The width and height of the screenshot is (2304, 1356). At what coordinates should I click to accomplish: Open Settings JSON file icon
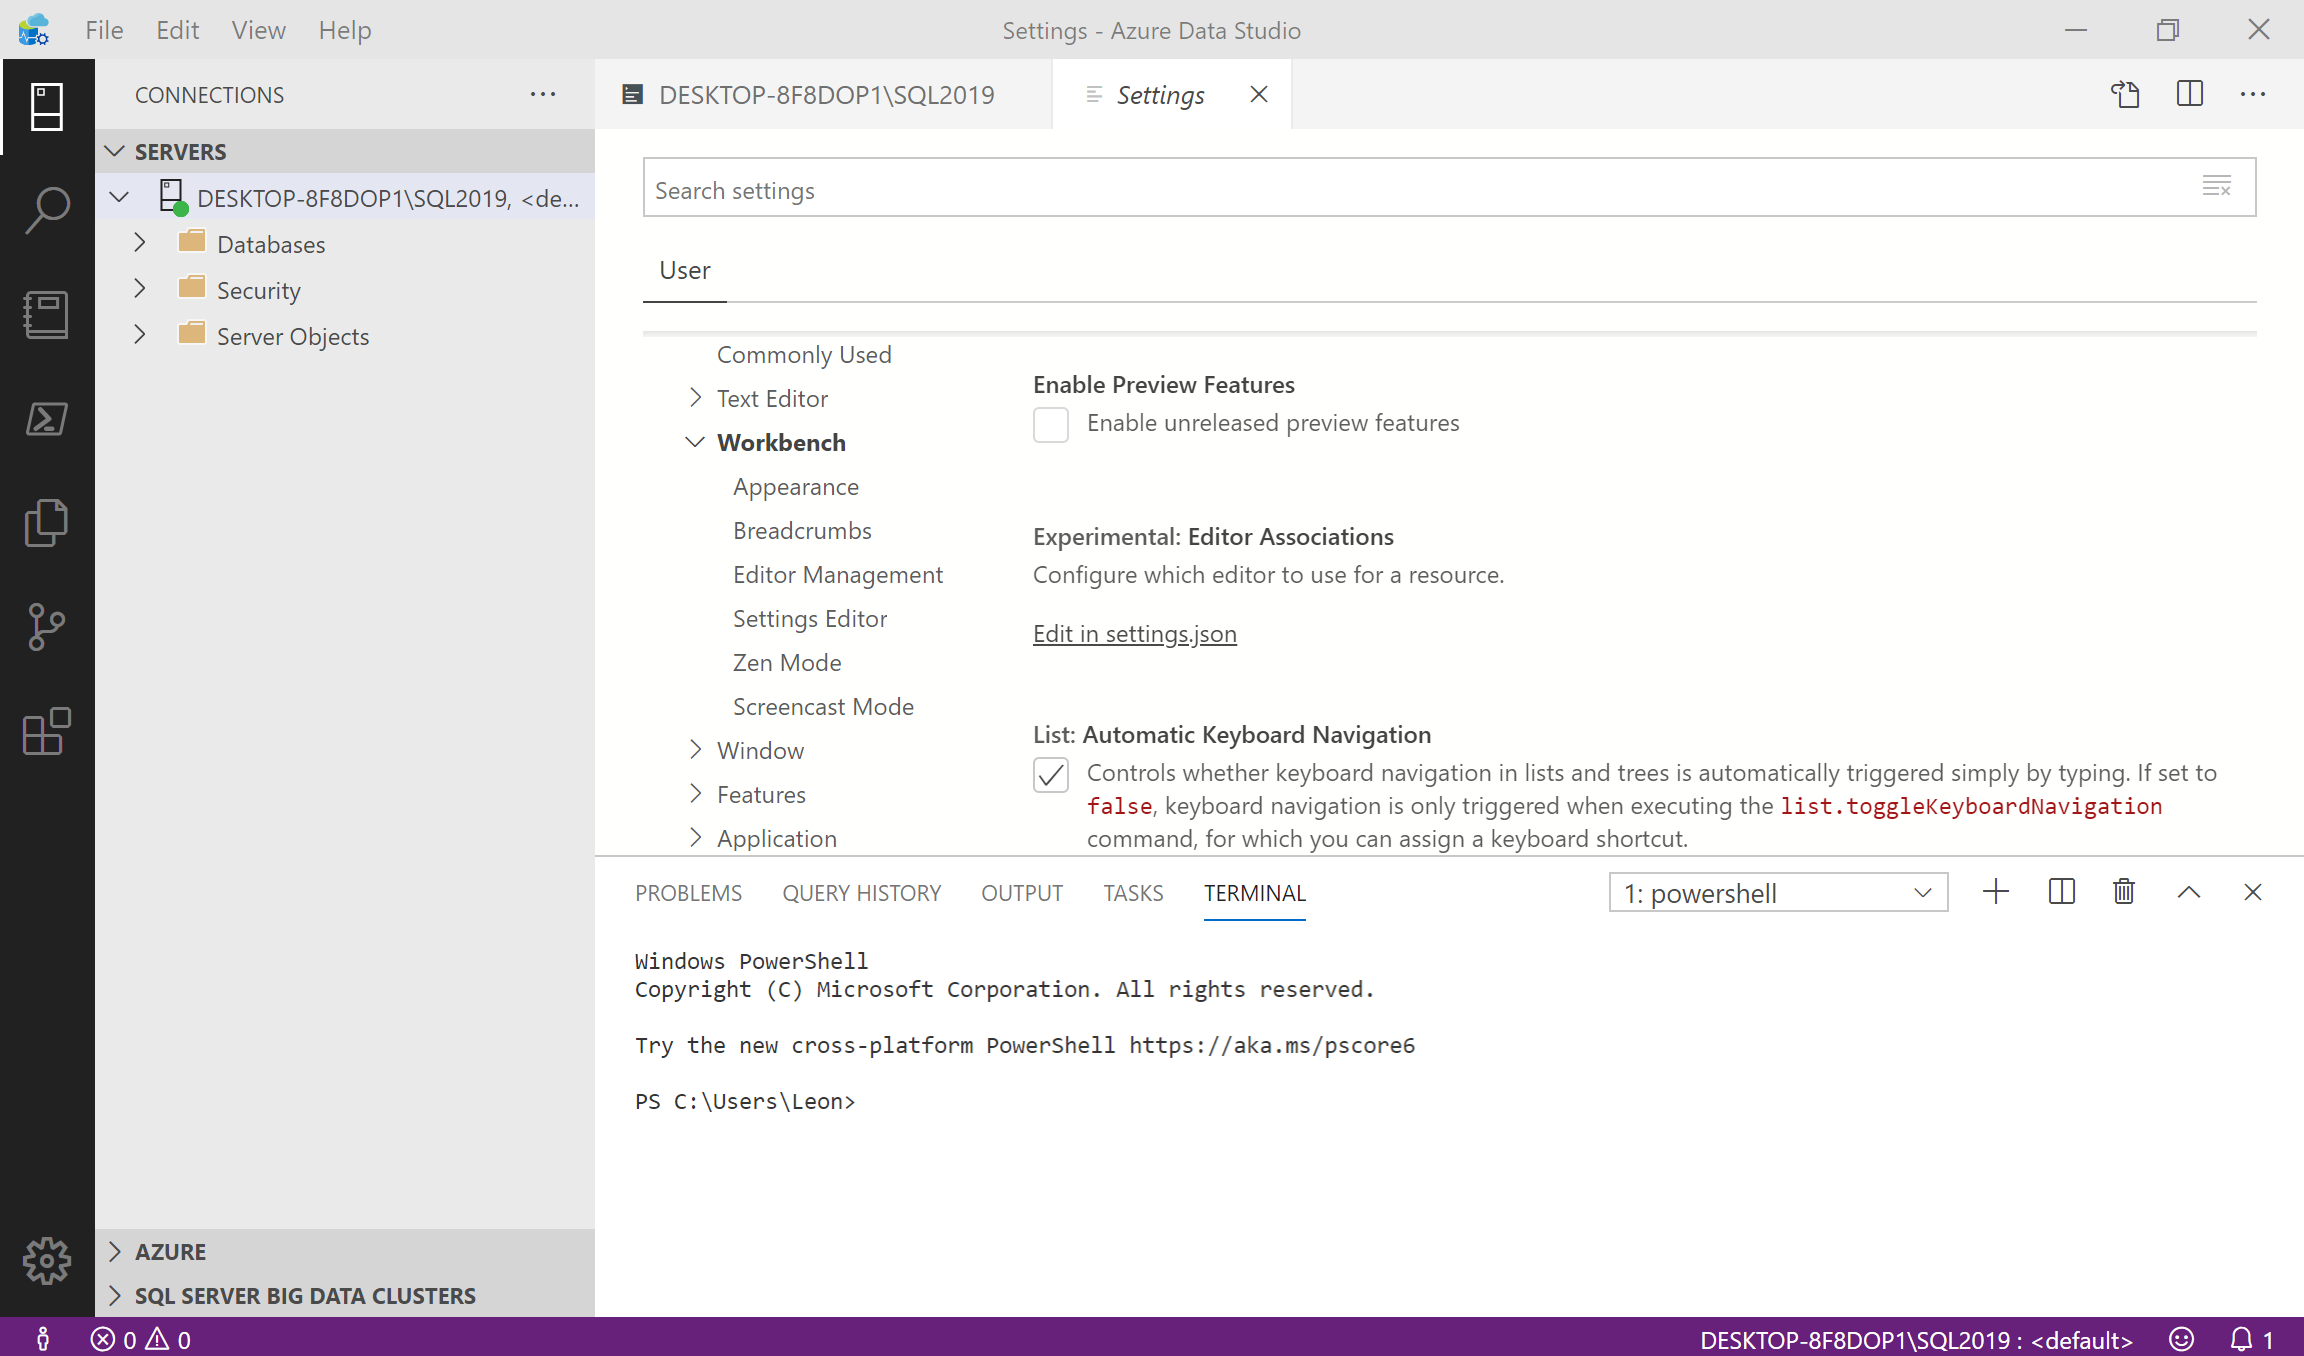pos(2125,94)
